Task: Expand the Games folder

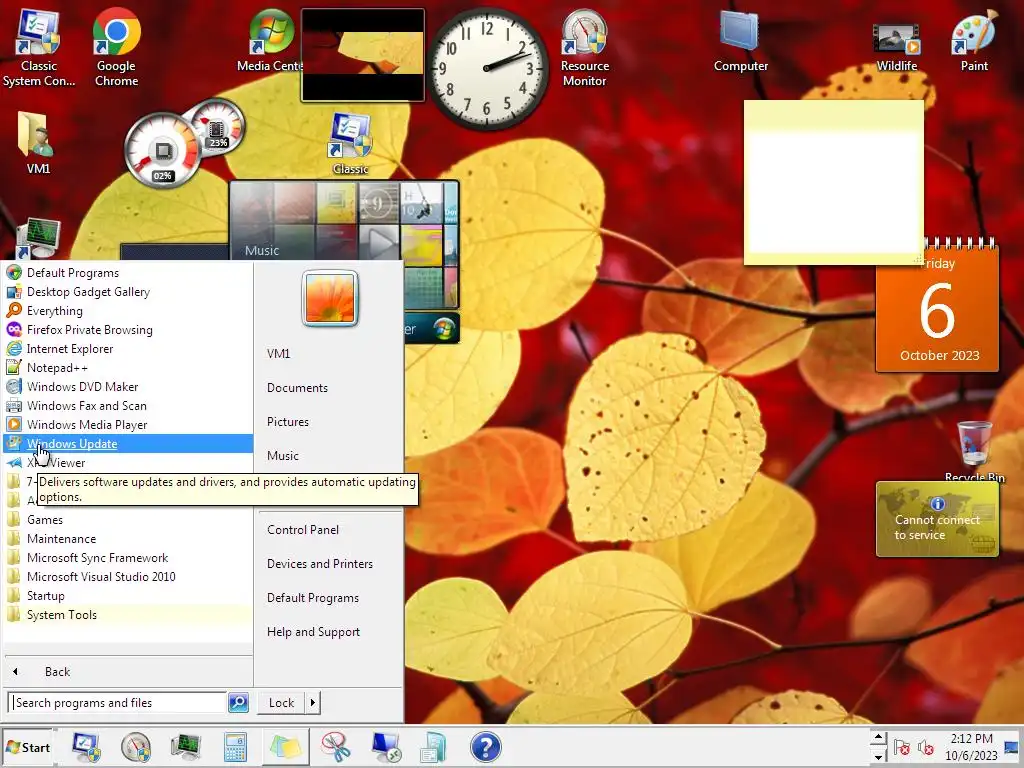Action: pyautogui.click(x=128, y=519)
